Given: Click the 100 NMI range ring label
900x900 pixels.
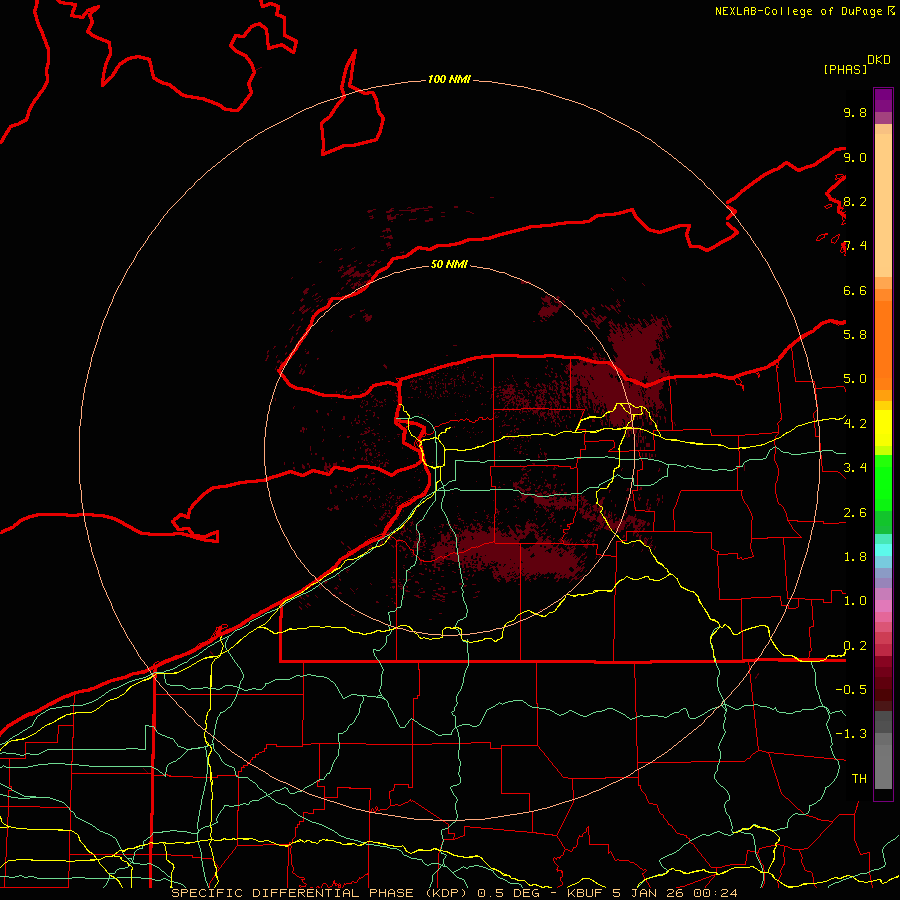Looking at the screenshot, I should pyautogui.click(x=449, y=79).
